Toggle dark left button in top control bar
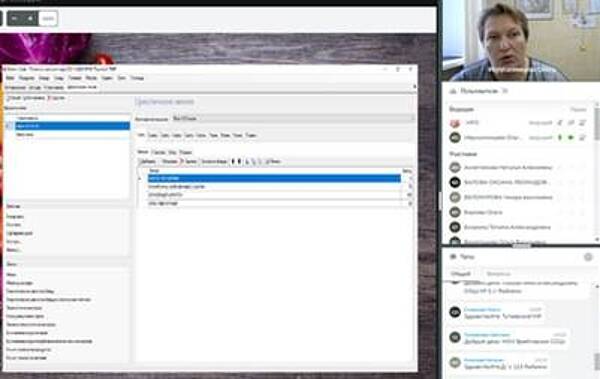 pos(15,18)
